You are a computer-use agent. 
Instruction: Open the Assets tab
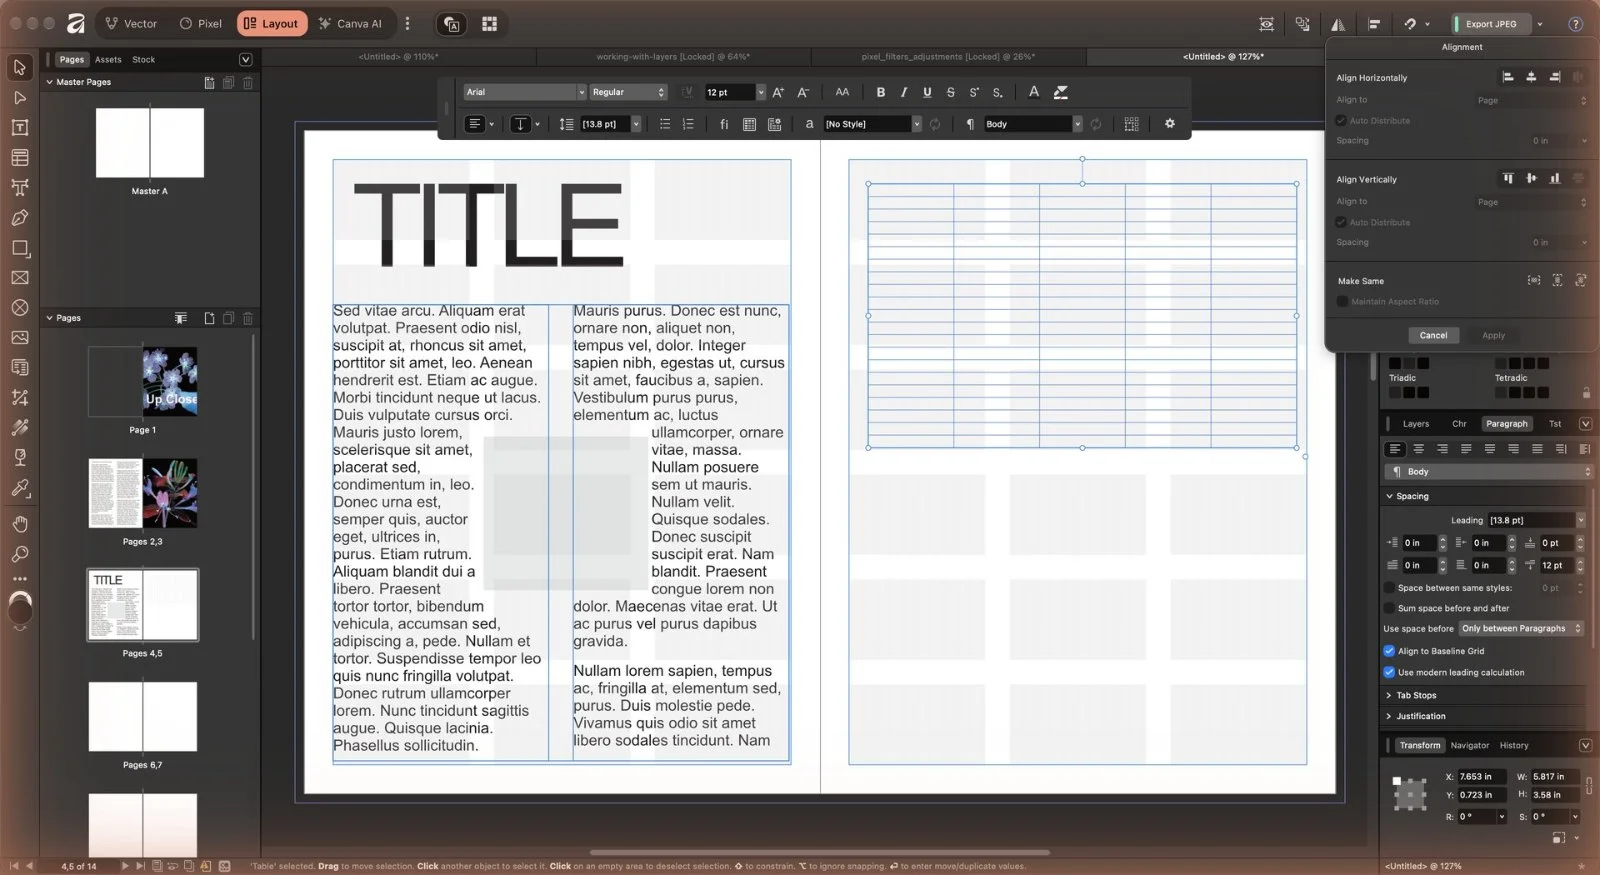pos(108,59)
